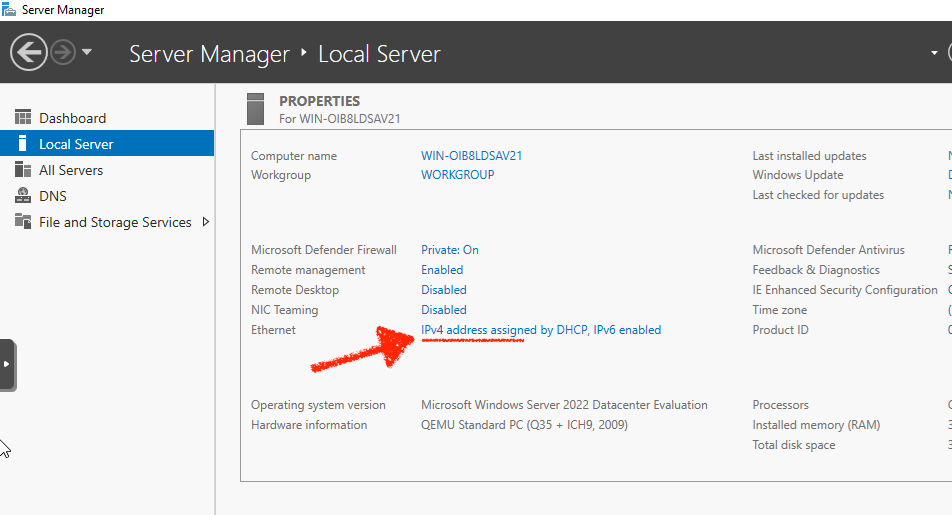Open Ethernet IPv4 address assigned by DHCP link
Viewport: 952px width, 515px height.
click(x=541, y=330)
